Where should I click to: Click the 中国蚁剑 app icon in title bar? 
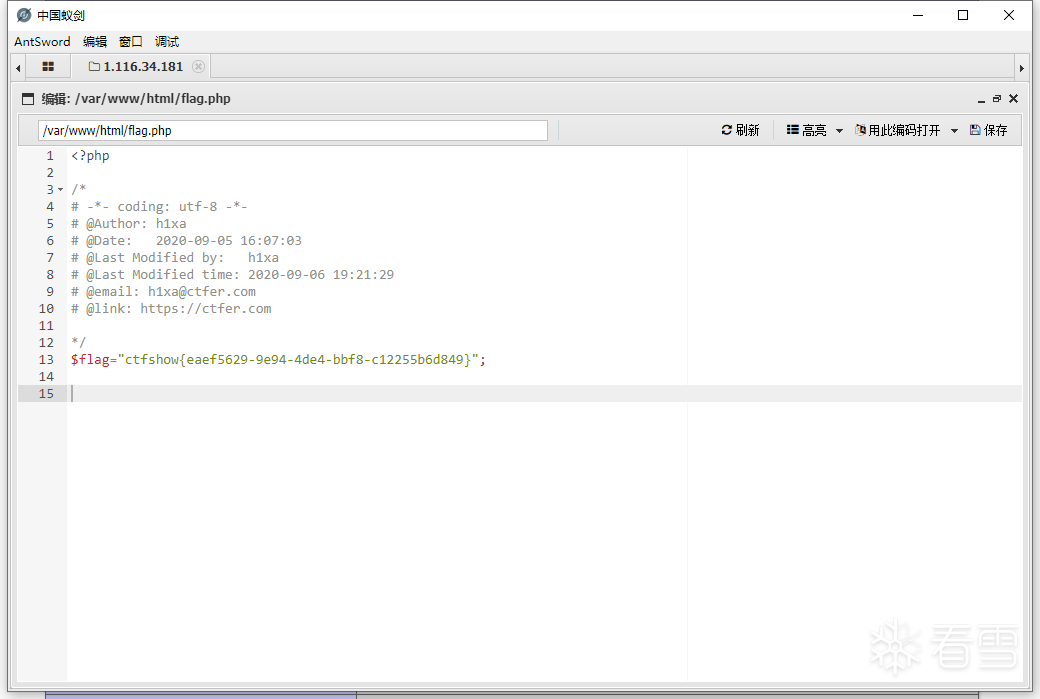tap(24, 15)
